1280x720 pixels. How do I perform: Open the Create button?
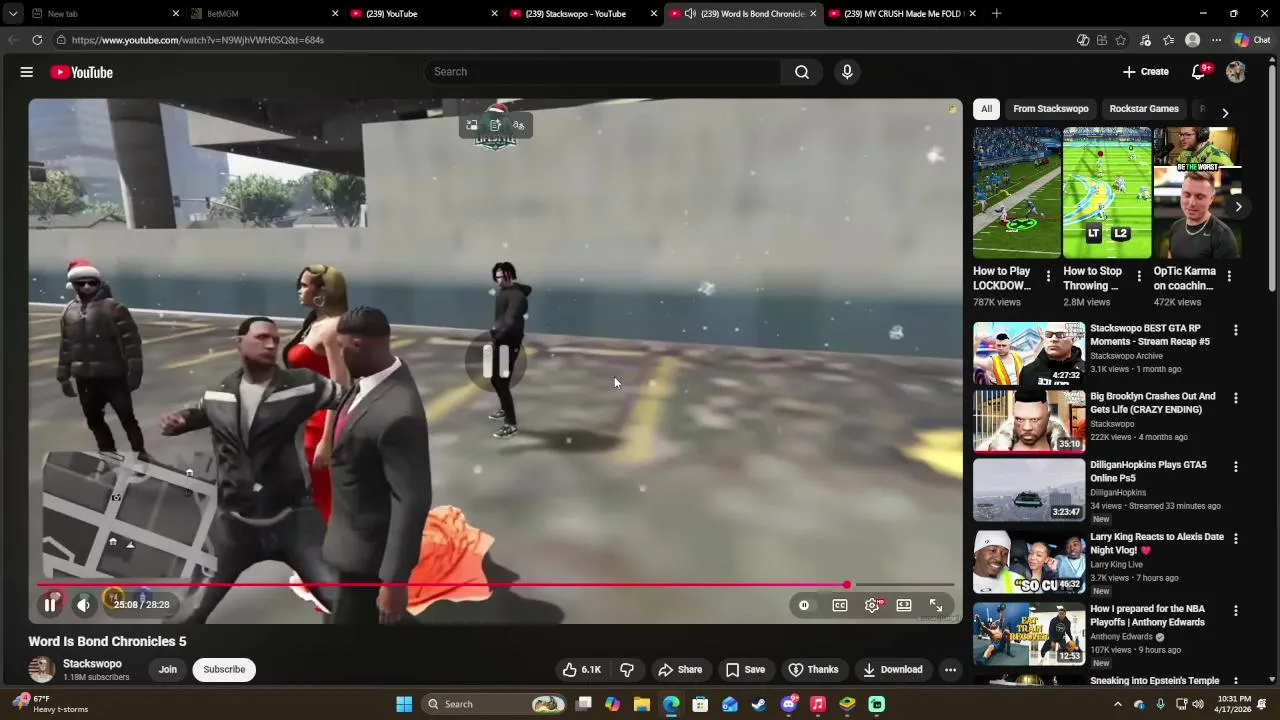click(1146, 72)
